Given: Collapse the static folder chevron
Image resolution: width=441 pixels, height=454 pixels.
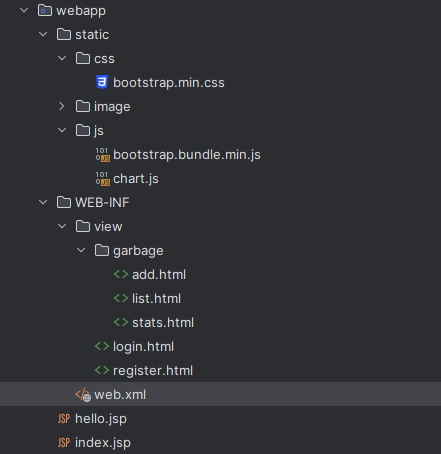Looking at the screenshot, I should pos(43,34).
